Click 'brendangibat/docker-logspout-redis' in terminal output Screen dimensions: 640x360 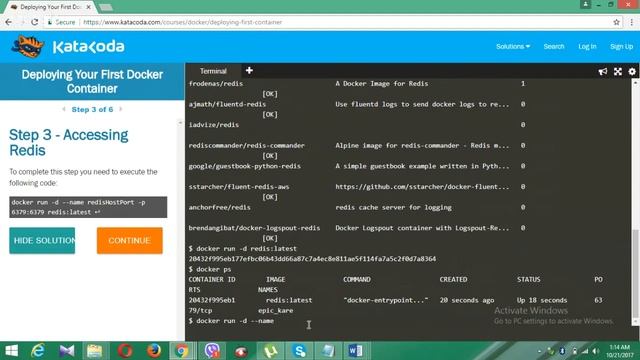point(254,228)
